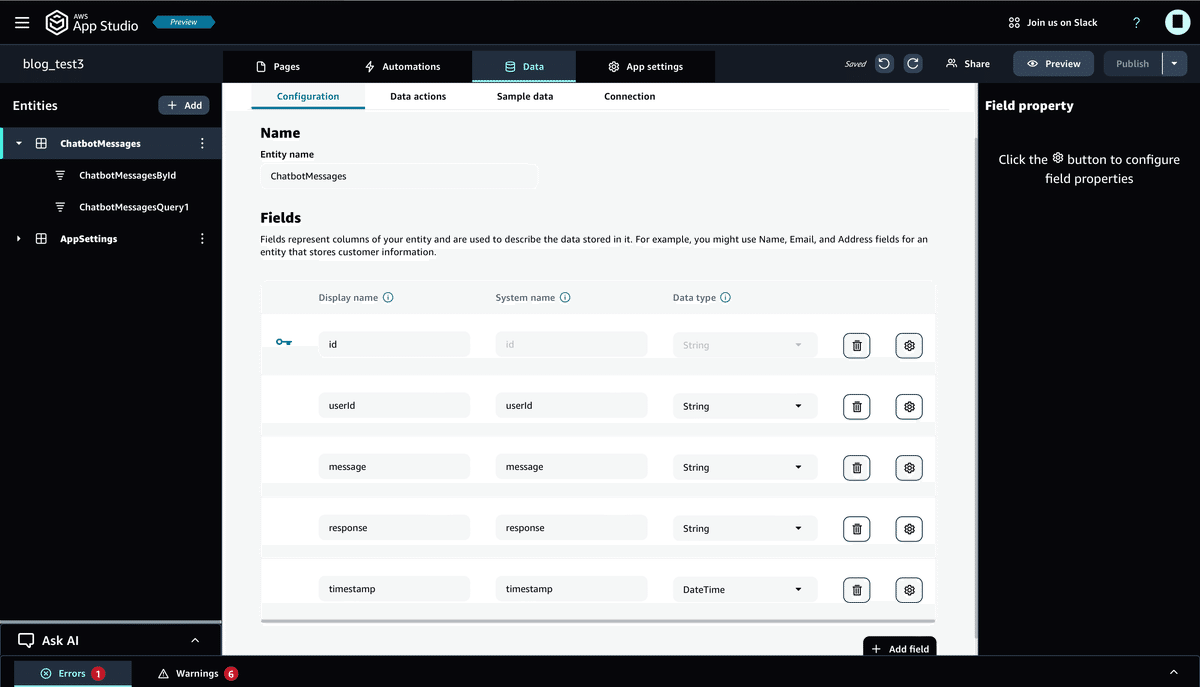This screenshot has height=687, width=1200.
Task: Click the key icon on the id field
Action: click(284, 340)
